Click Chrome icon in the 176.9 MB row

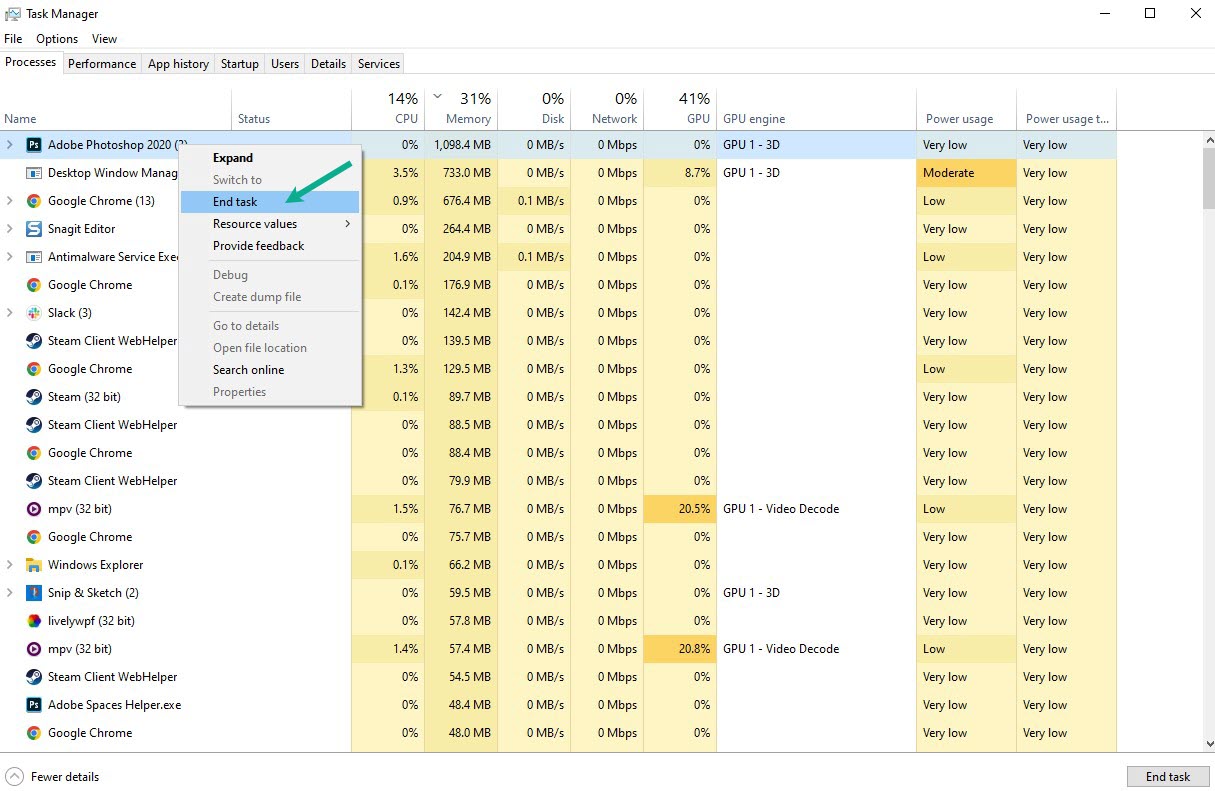[x=33, y=285]
